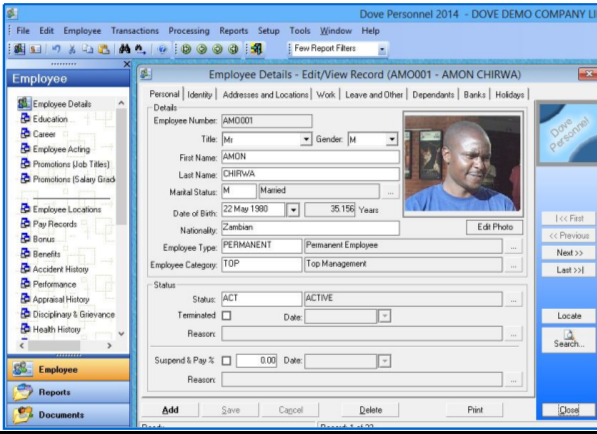The image size is (597, 434).
Task: Switch to the Identity tab
Action: [x=200, y=95]
